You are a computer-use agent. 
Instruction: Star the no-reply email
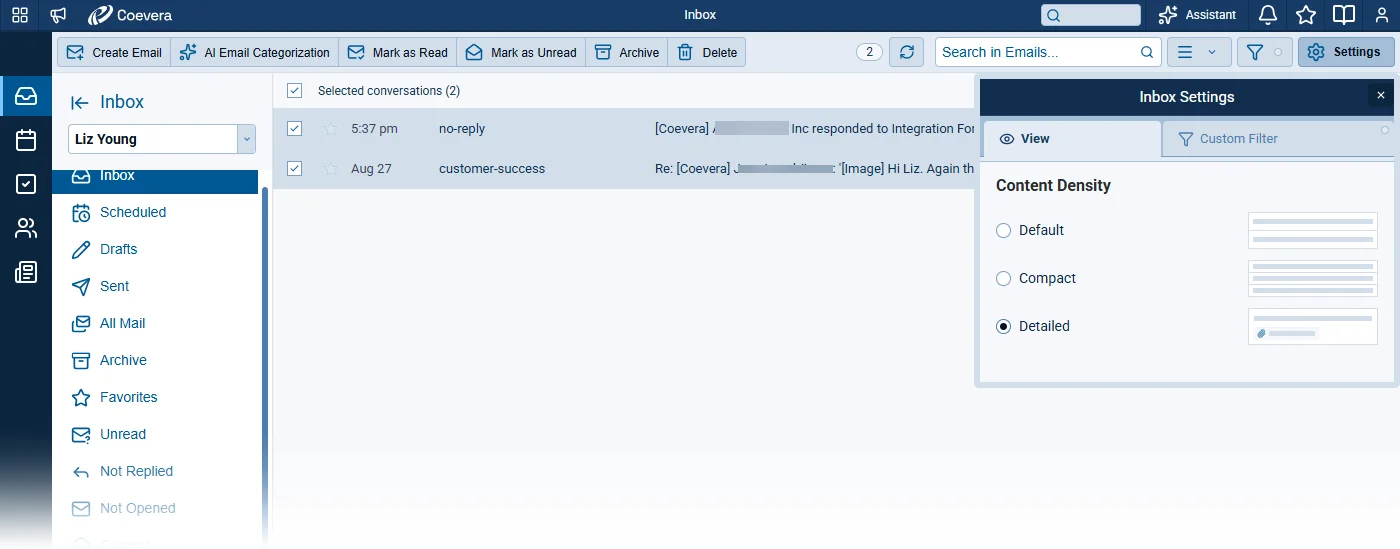coord(331,128)
